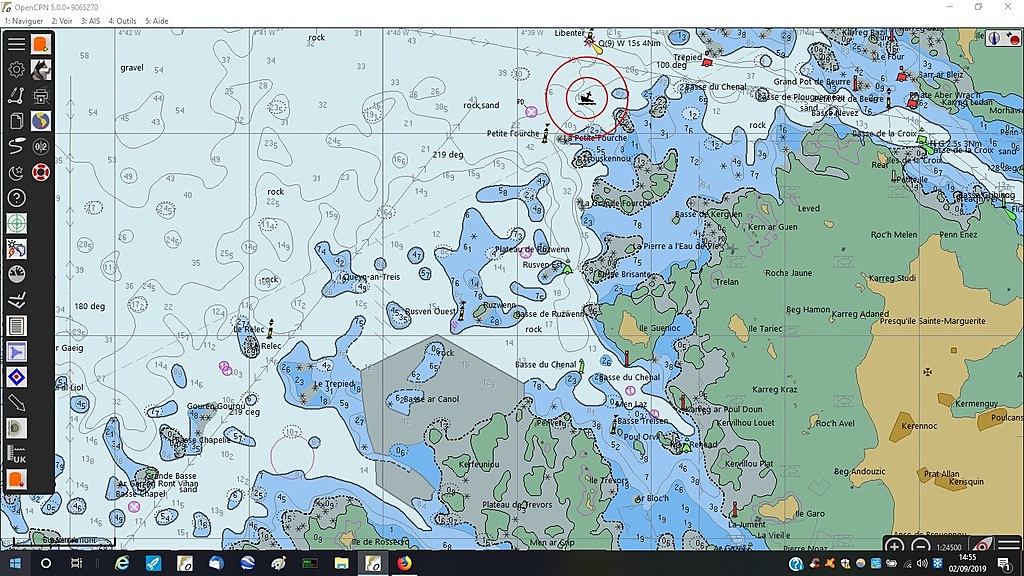Image resolution: width=1024 pixels, height=576 pixels.
Task: Click the compass GPS status icon
Action: [1002, 39]
